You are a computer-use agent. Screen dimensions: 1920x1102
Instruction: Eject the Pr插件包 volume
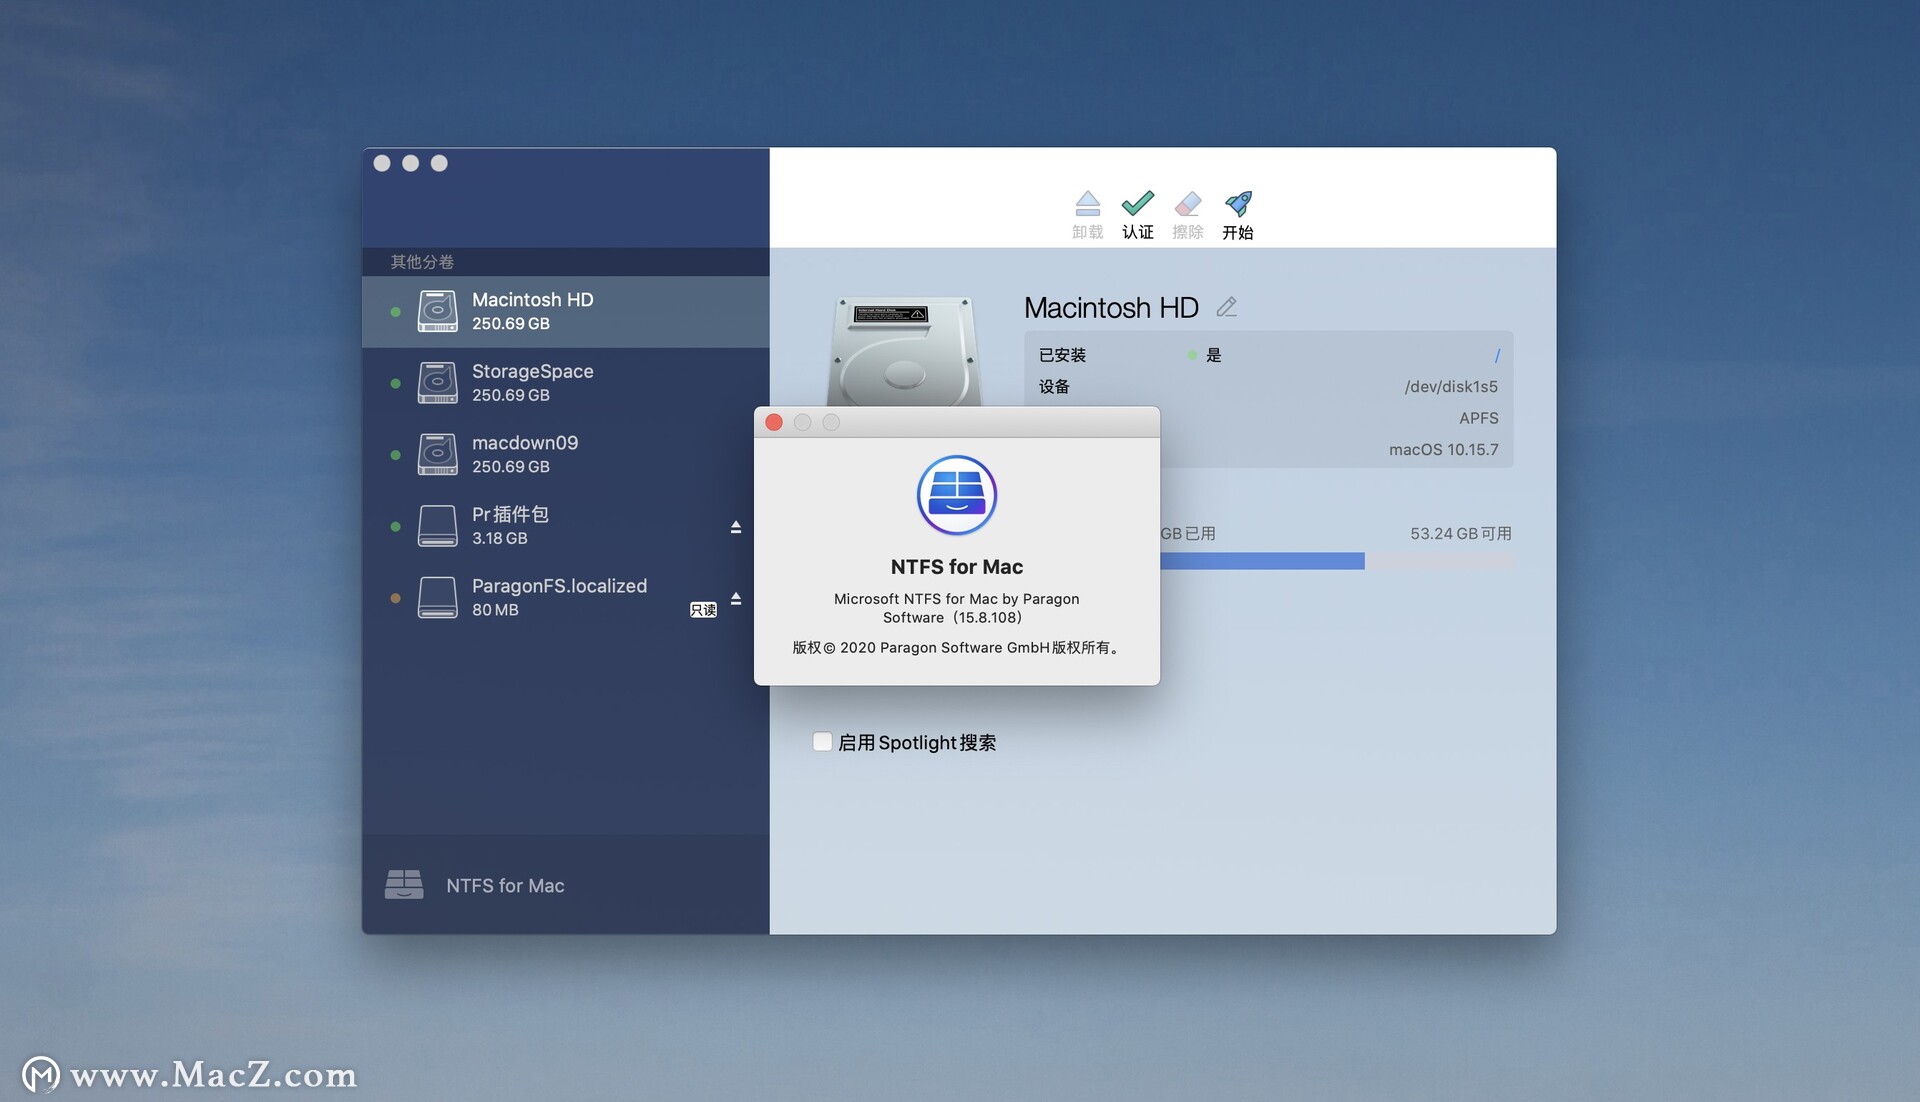point(736,527)
